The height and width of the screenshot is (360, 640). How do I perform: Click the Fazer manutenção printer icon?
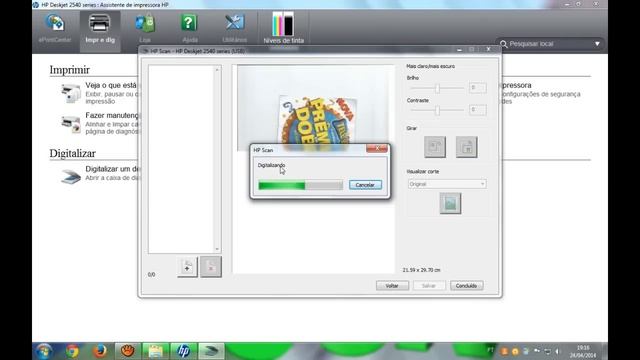tap(71, 124)
